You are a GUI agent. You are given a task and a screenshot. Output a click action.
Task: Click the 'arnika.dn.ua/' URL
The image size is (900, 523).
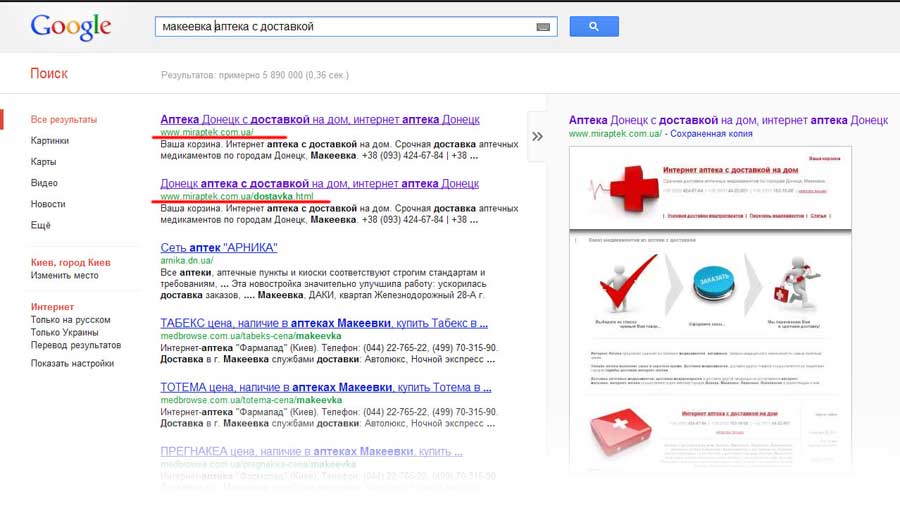(x=187, y=261)
